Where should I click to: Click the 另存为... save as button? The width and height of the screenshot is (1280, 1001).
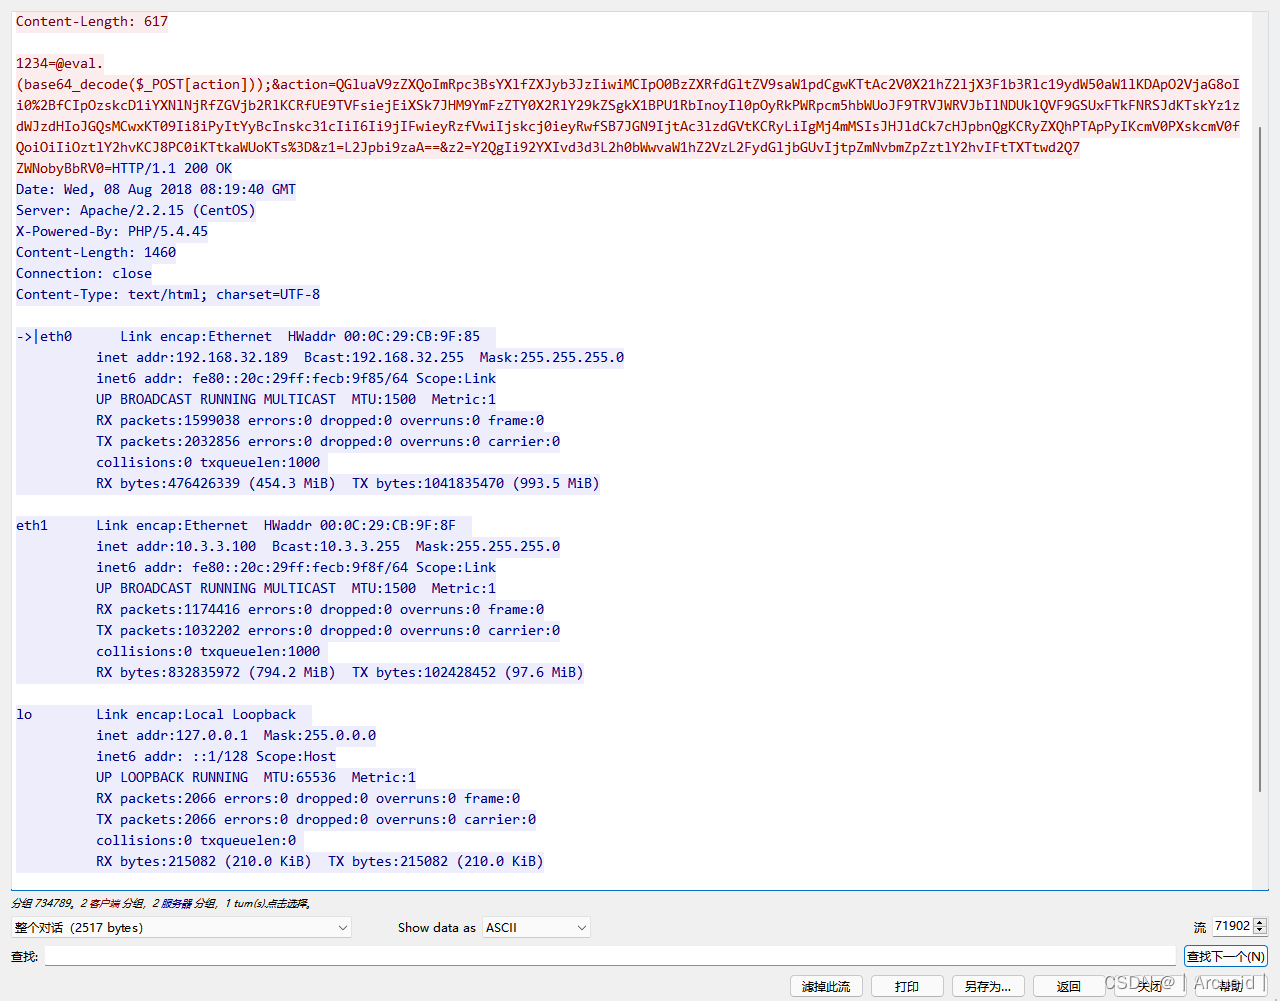988,986
